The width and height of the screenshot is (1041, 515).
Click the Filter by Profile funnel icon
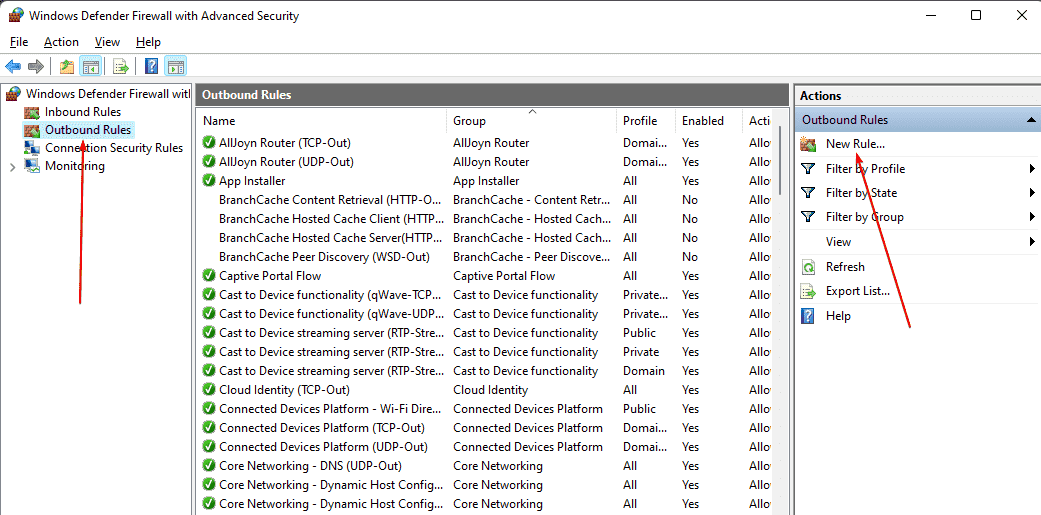click(808, 169)
